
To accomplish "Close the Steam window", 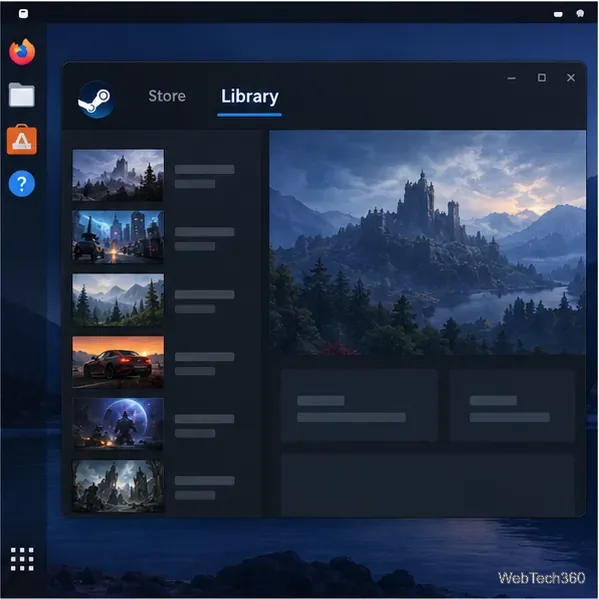I will click(571, 78).
